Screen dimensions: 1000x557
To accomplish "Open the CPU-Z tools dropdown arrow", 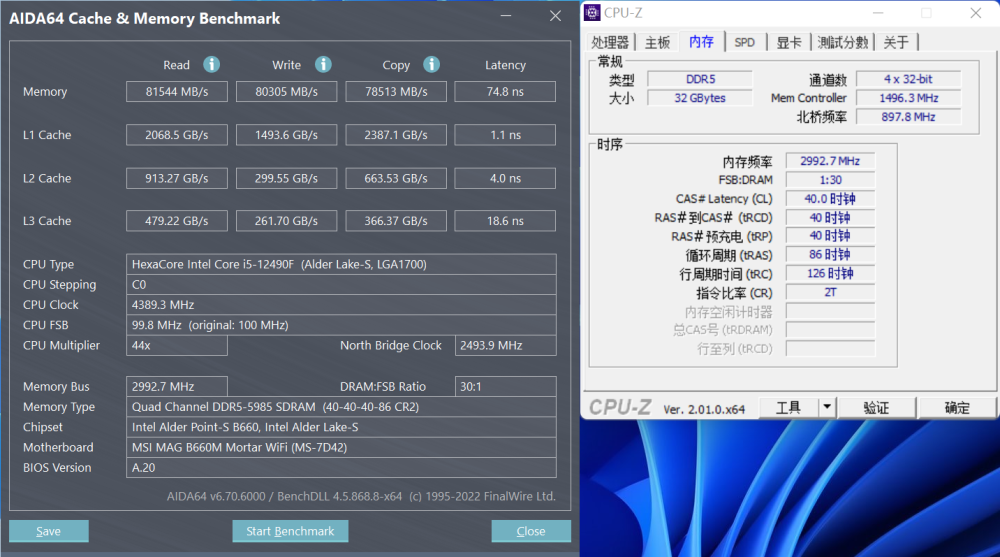I will point(827,407).
